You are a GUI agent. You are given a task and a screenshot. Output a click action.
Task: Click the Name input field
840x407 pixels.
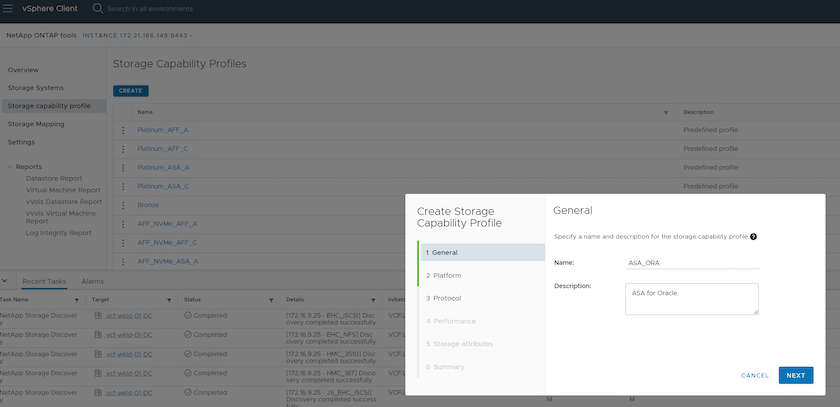tap(692, 263)
